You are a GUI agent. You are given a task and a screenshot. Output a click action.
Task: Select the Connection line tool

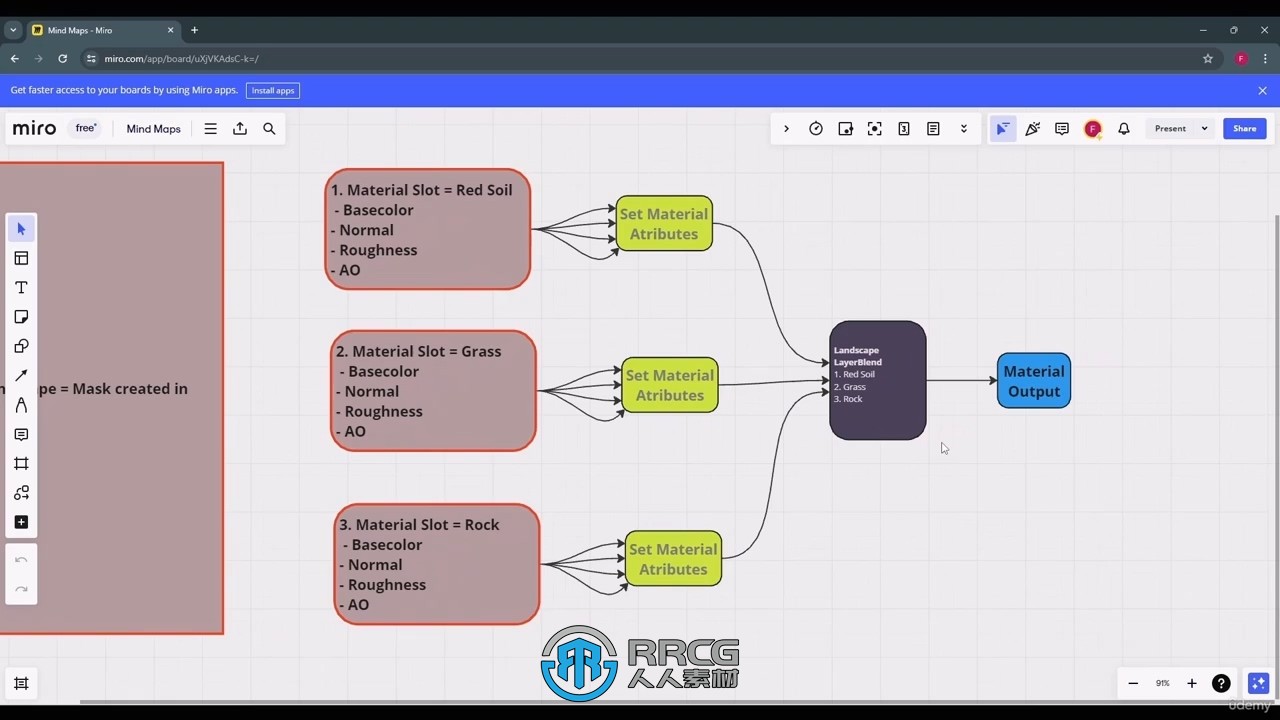tap(21, 376)
